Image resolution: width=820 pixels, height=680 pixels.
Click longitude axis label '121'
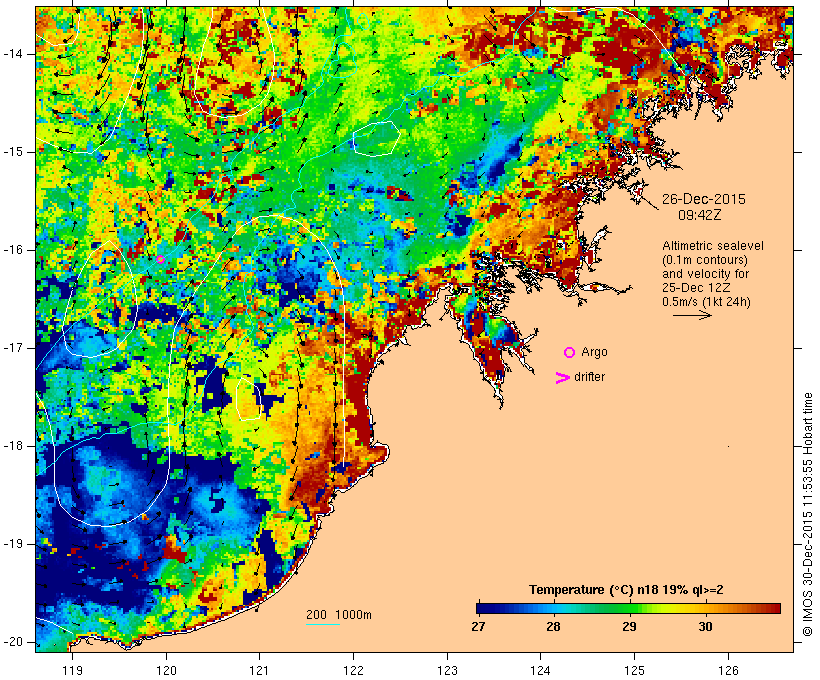coord(259,670)
